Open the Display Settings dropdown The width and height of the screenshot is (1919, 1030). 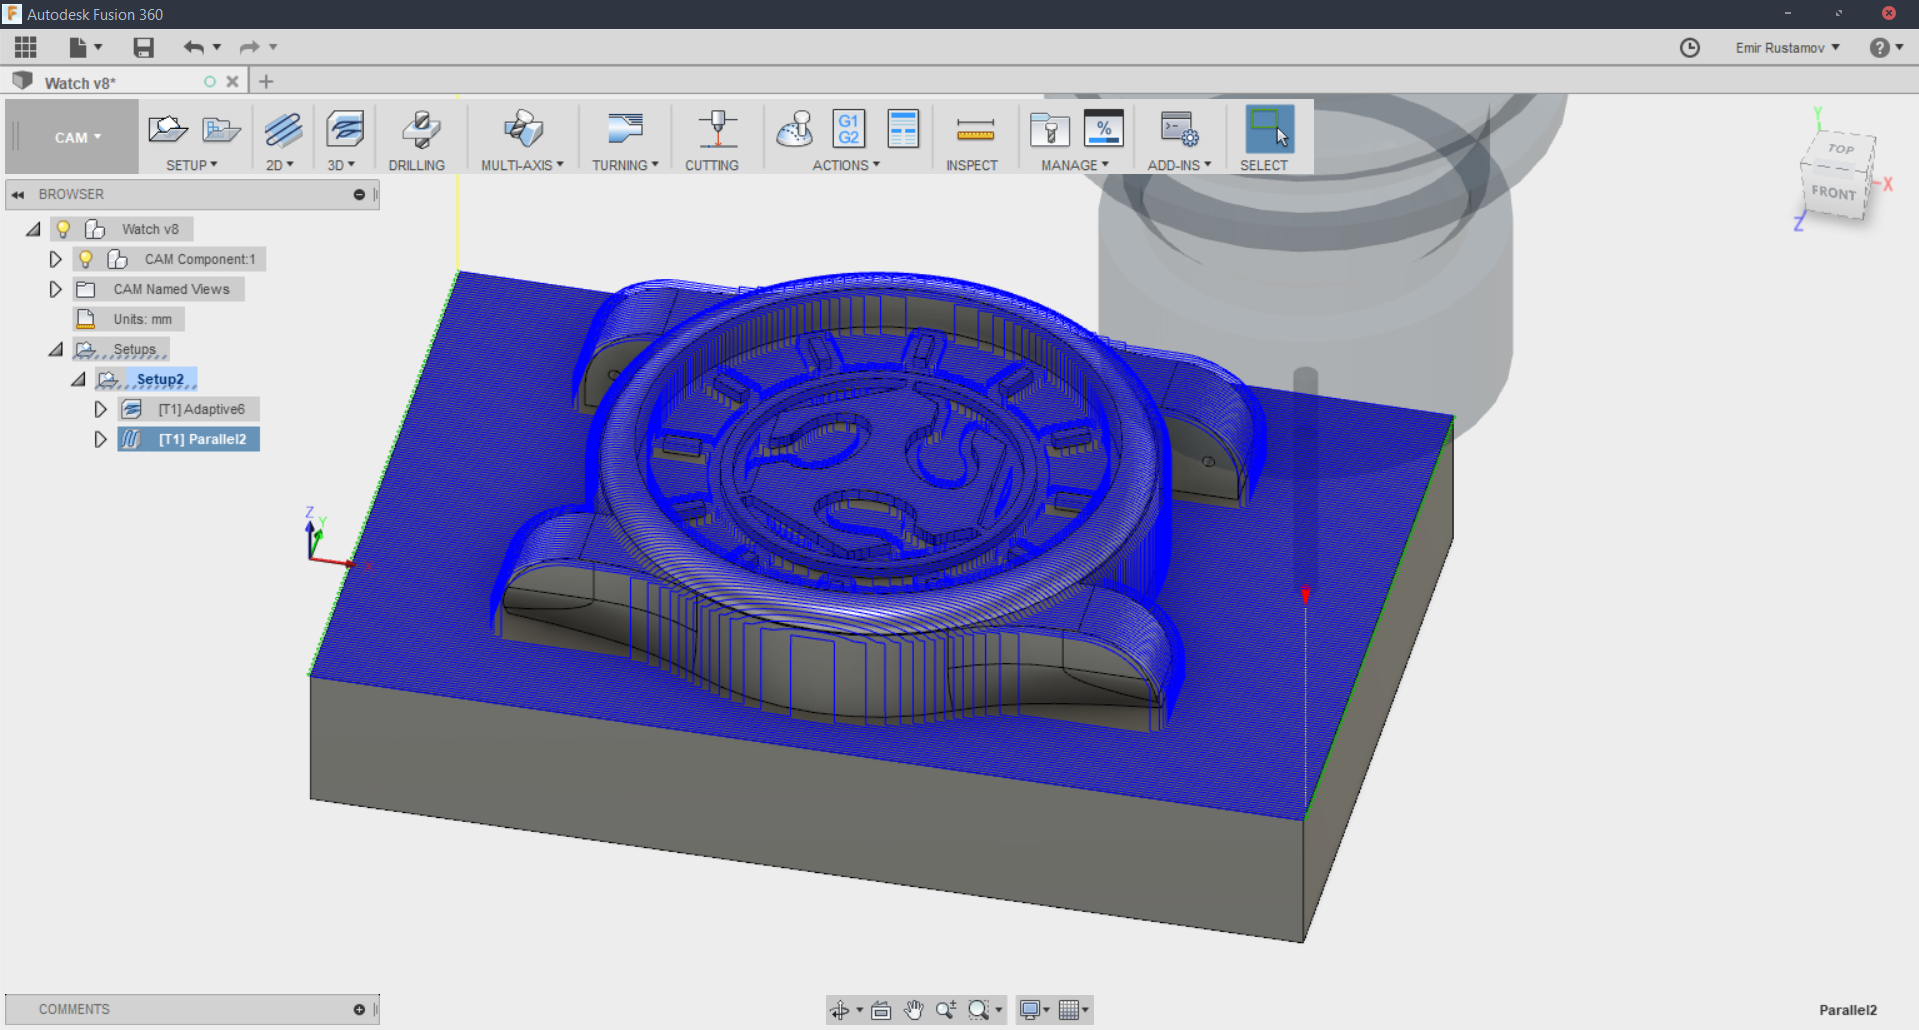click(x=1034, y=1010)
